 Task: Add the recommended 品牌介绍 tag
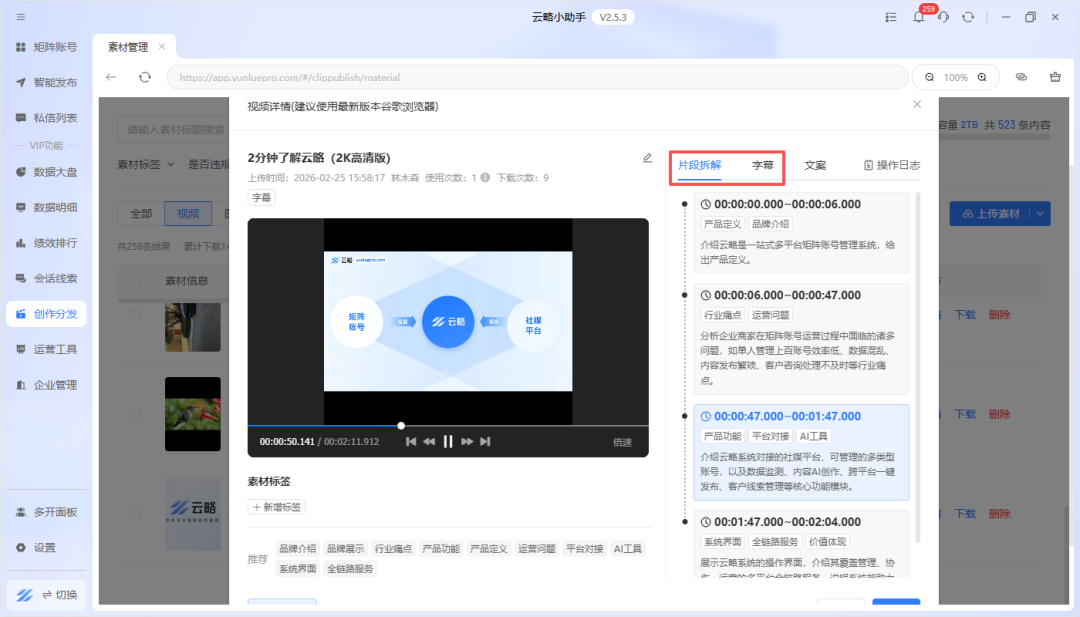297,549
